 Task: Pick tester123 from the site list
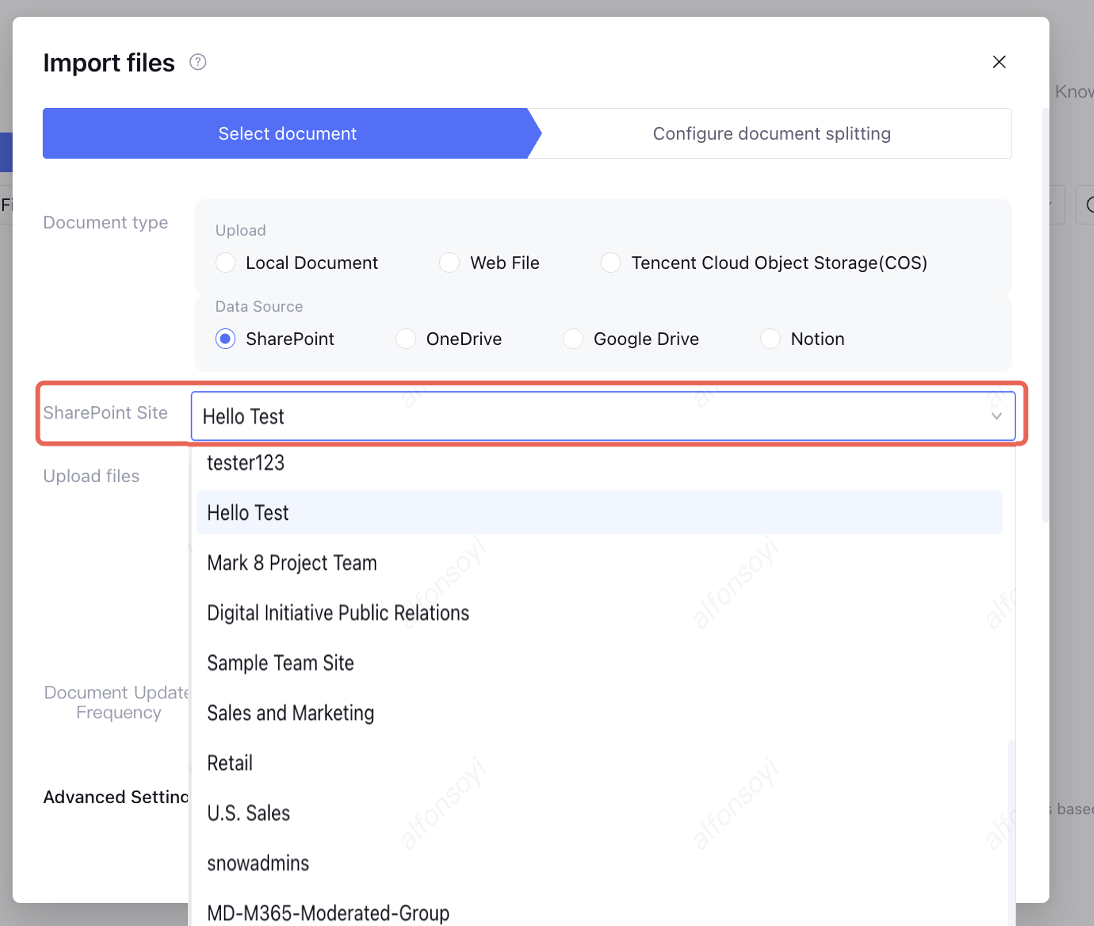point(246,463)
